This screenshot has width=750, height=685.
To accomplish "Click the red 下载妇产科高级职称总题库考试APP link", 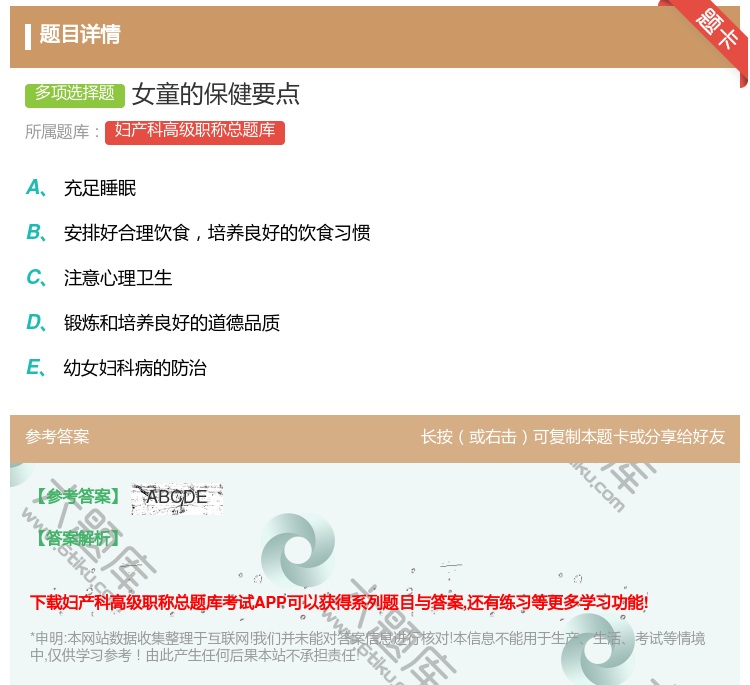I will (x=339, y=602).
